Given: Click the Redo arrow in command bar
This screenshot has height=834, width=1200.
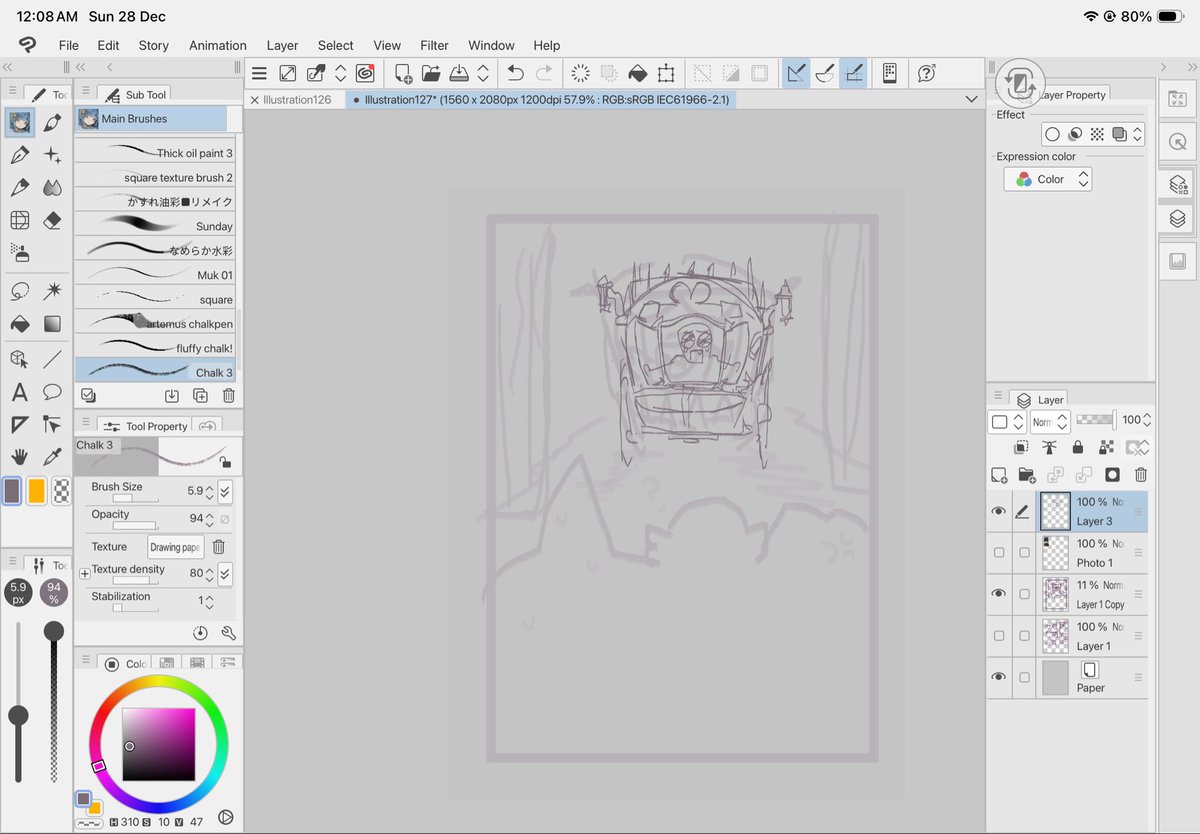Looking at the screenshot, I should coord(544,73).
